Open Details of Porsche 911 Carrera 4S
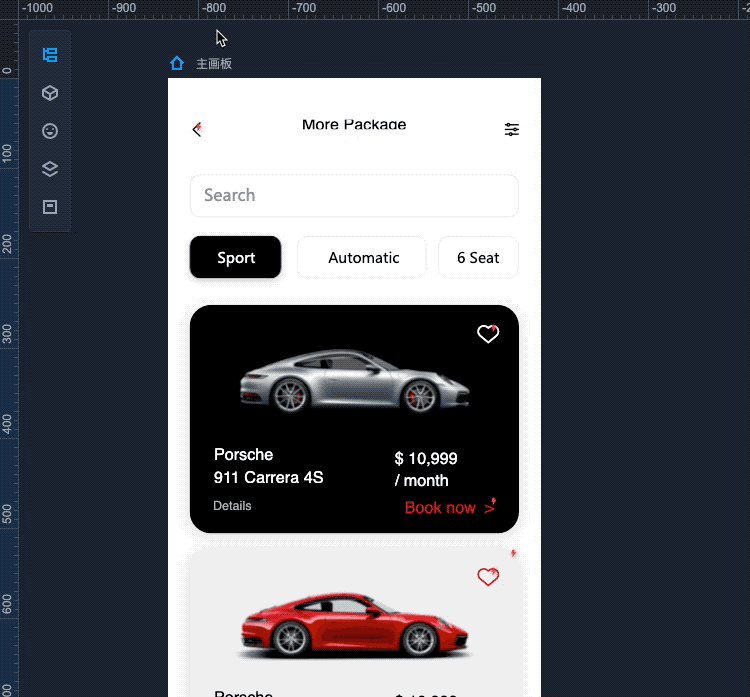This screenshot has height=697, width=750. (232, 506)
